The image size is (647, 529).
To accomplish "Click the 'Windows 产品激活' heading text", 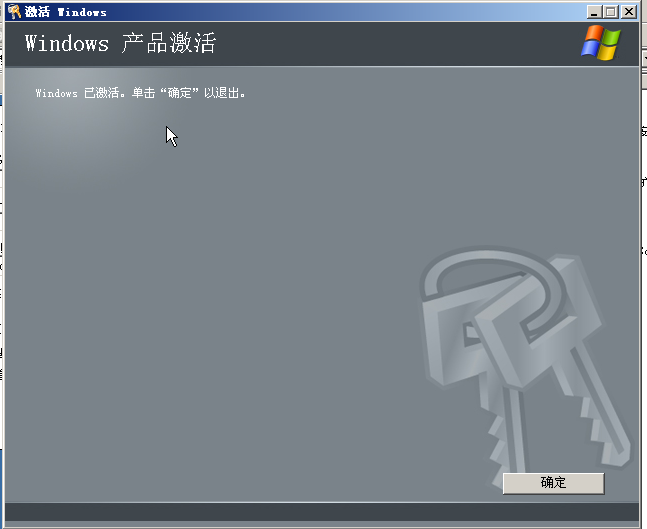I will [120, 43].
